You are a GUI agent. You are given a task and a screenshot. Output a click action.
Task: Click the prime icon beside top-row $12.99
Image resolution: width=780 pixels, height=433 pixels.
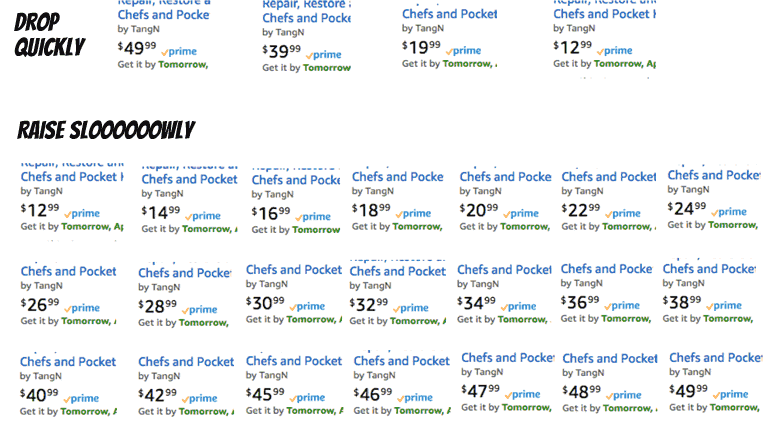pyautogui.click(x=615, y=51)
